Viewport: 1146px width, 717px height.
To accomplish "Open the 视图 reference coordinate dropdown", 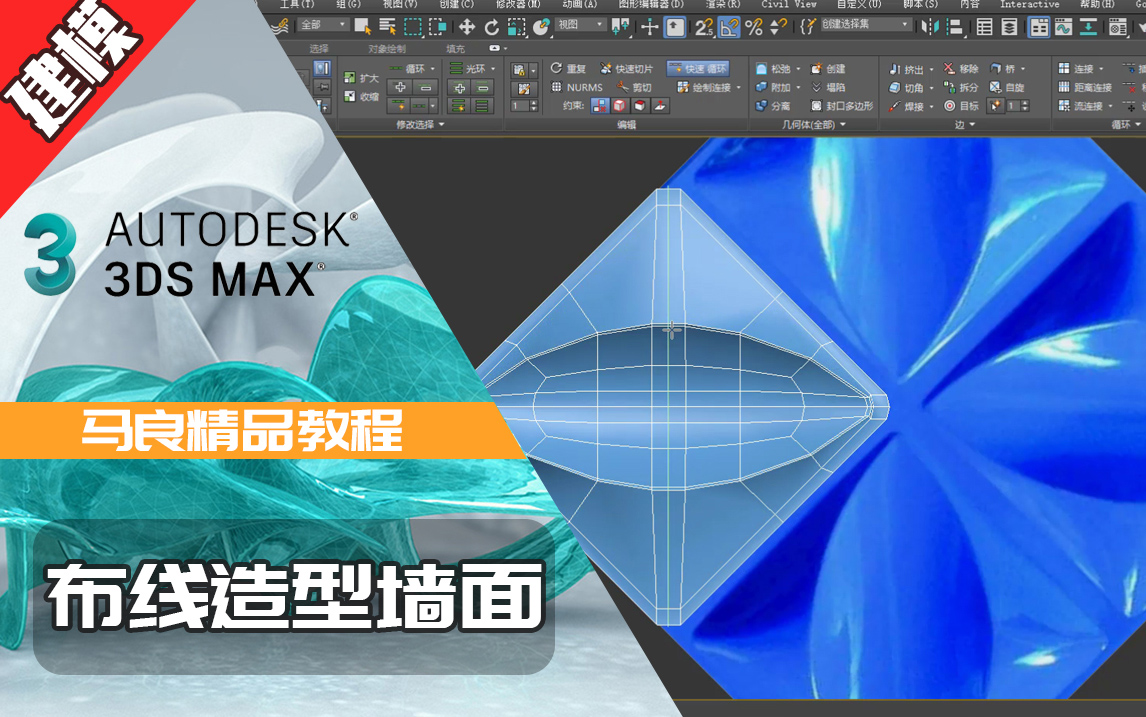I will point(580,25).
